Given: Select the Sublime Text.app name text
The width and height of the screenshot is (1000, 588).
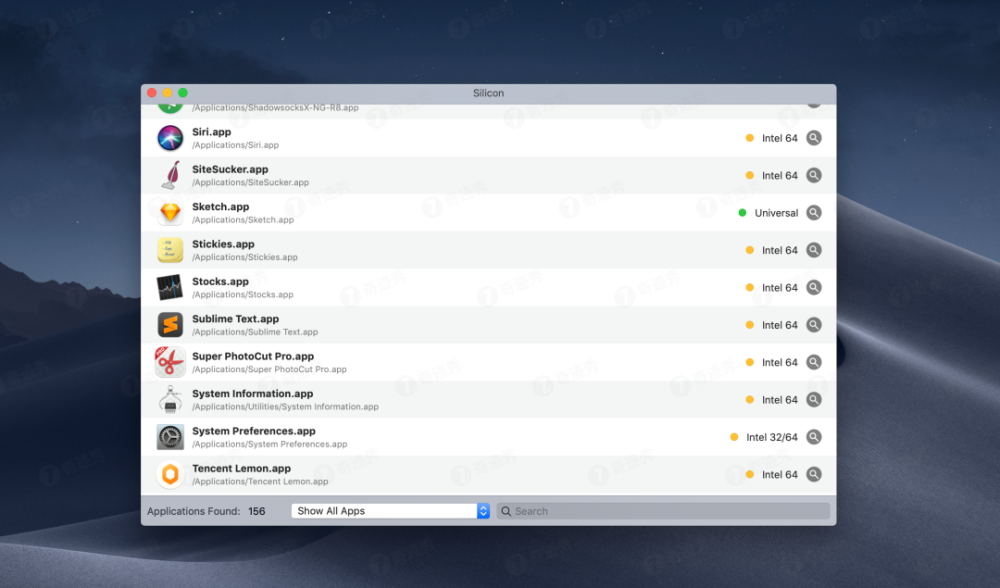Looking at the screenshot, I should [x=235, y=319].
